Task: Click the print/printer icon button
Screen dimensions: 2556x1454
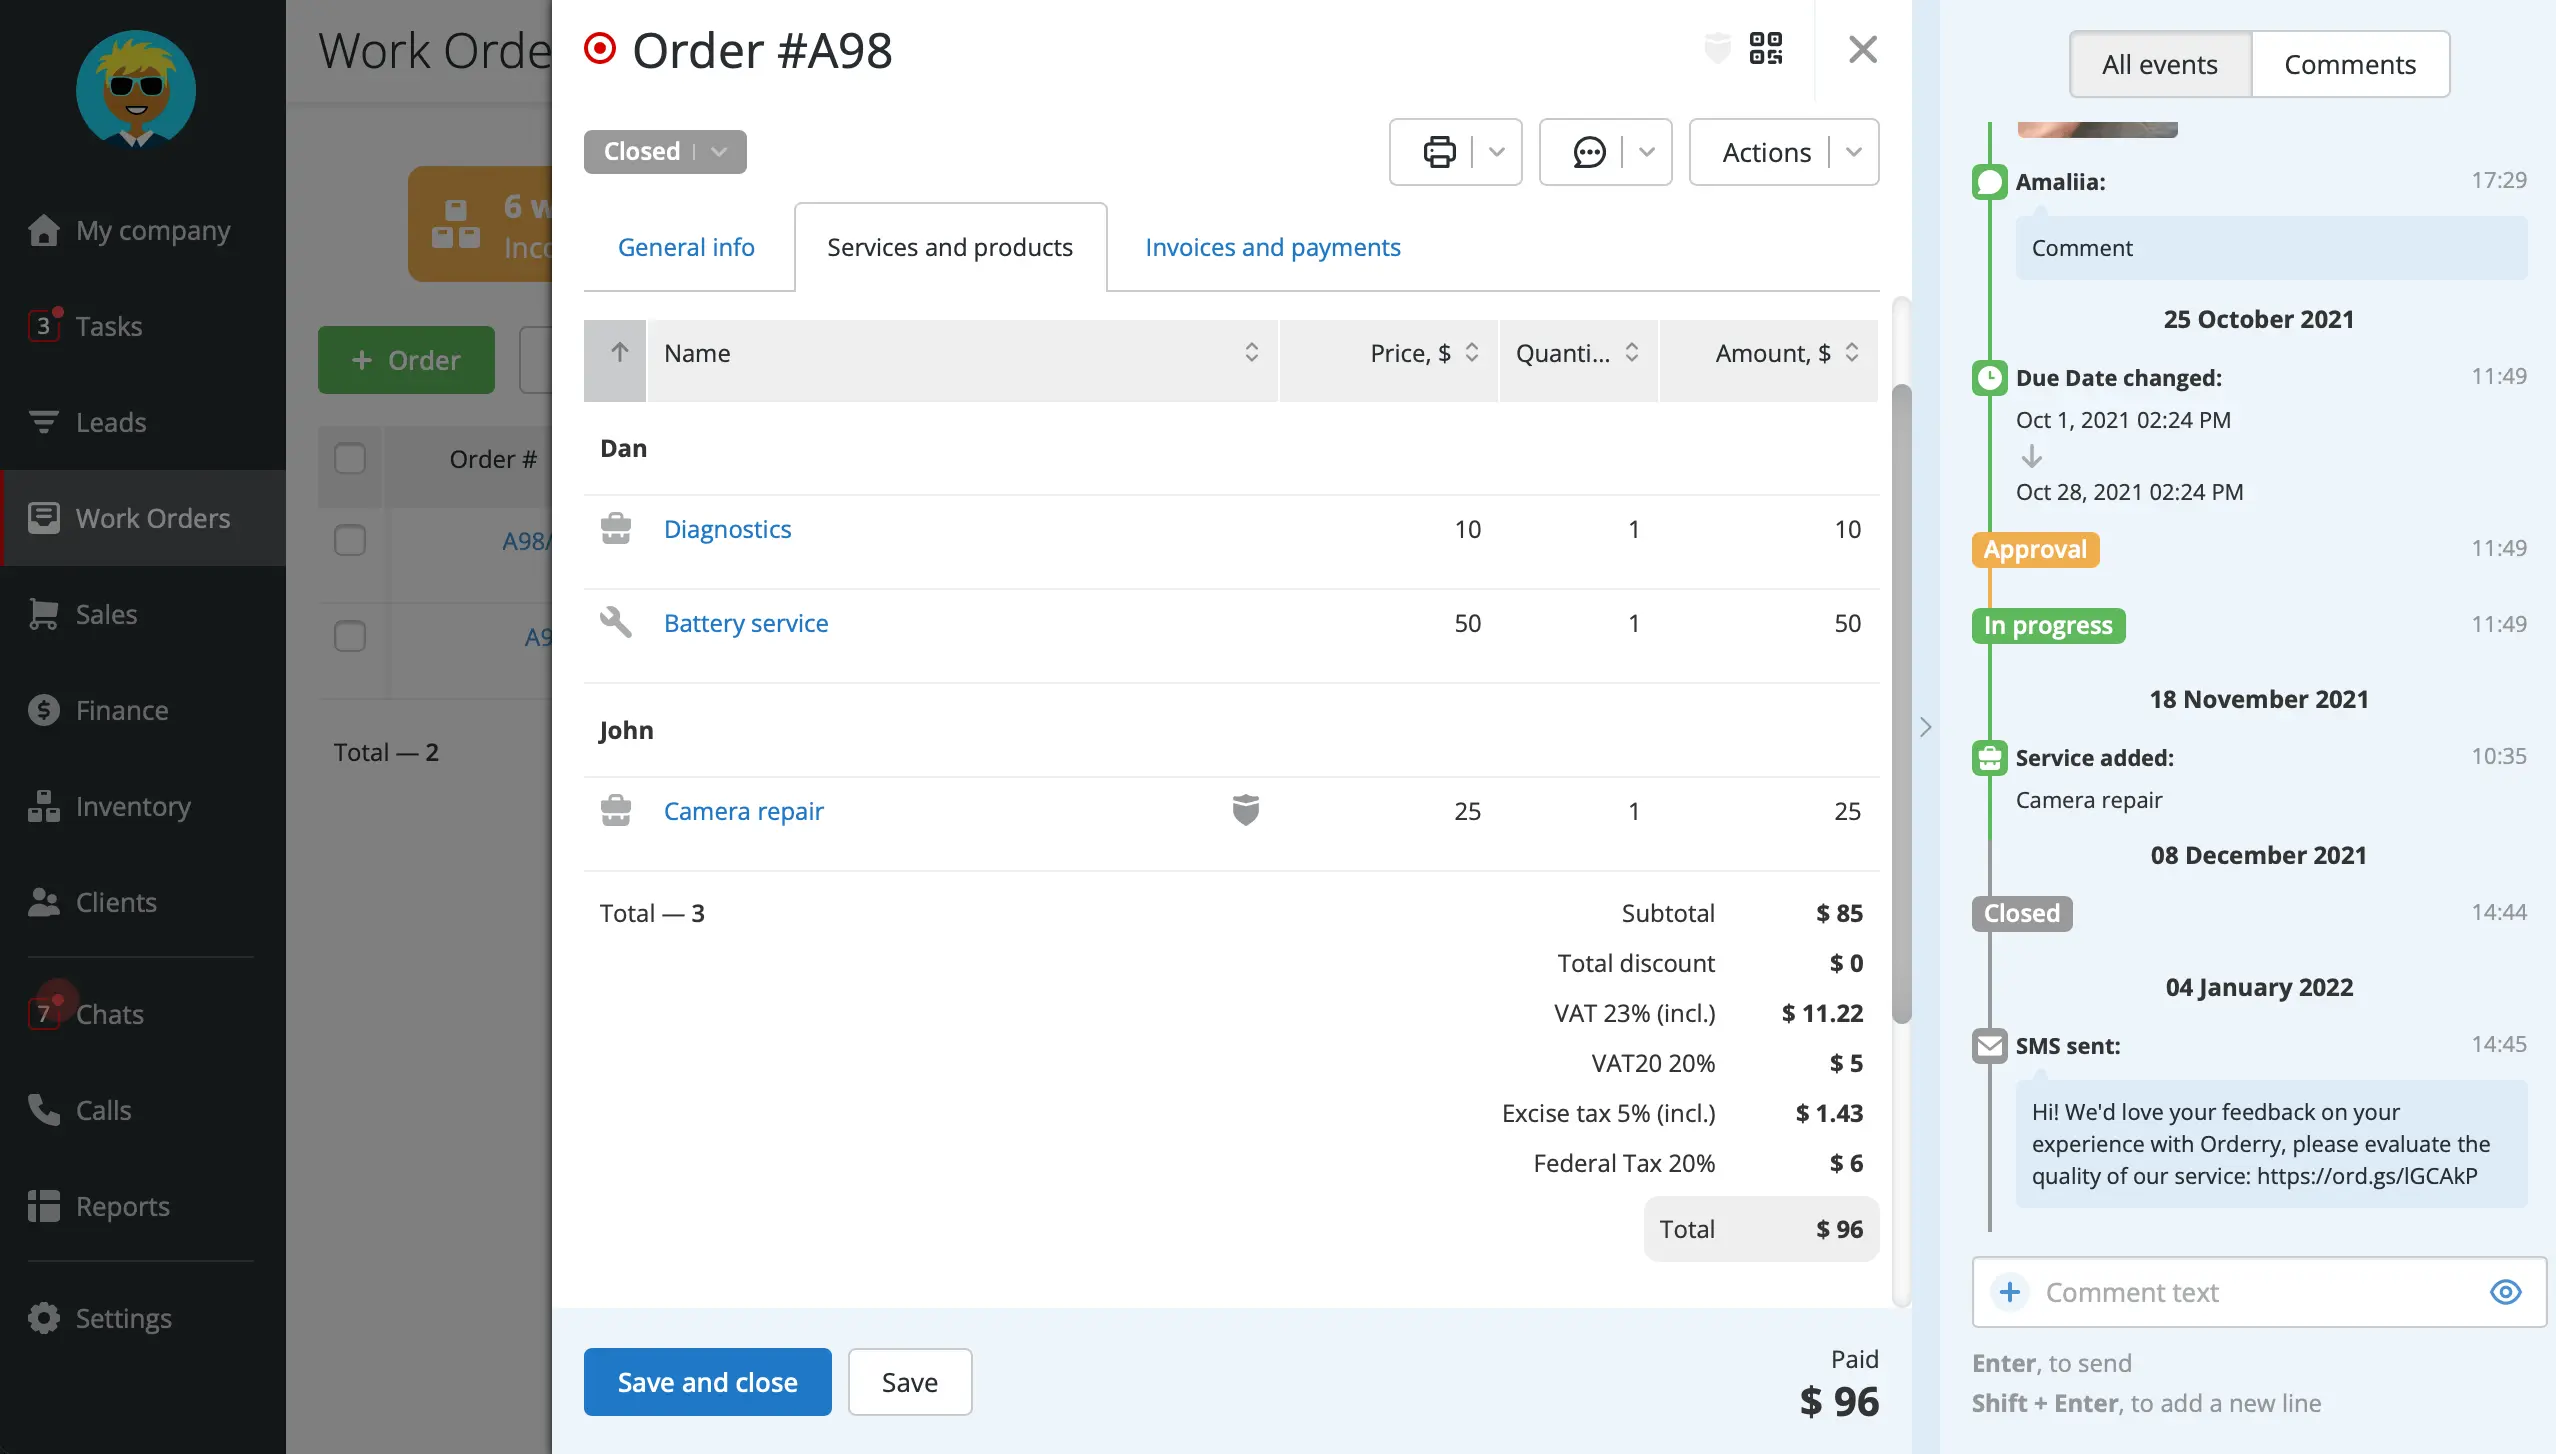Action: (1438, 151)
